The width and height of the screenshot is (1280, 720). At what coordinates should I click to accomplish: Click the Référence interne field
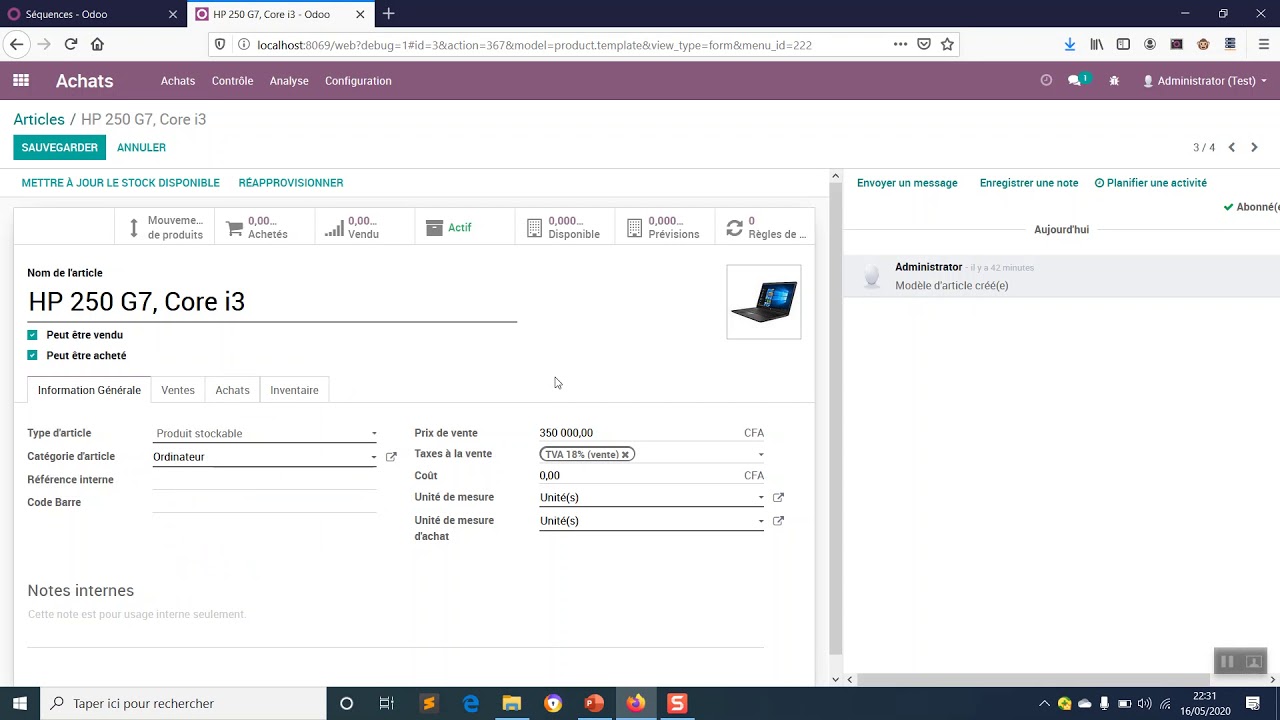click(x=265, y=479)
